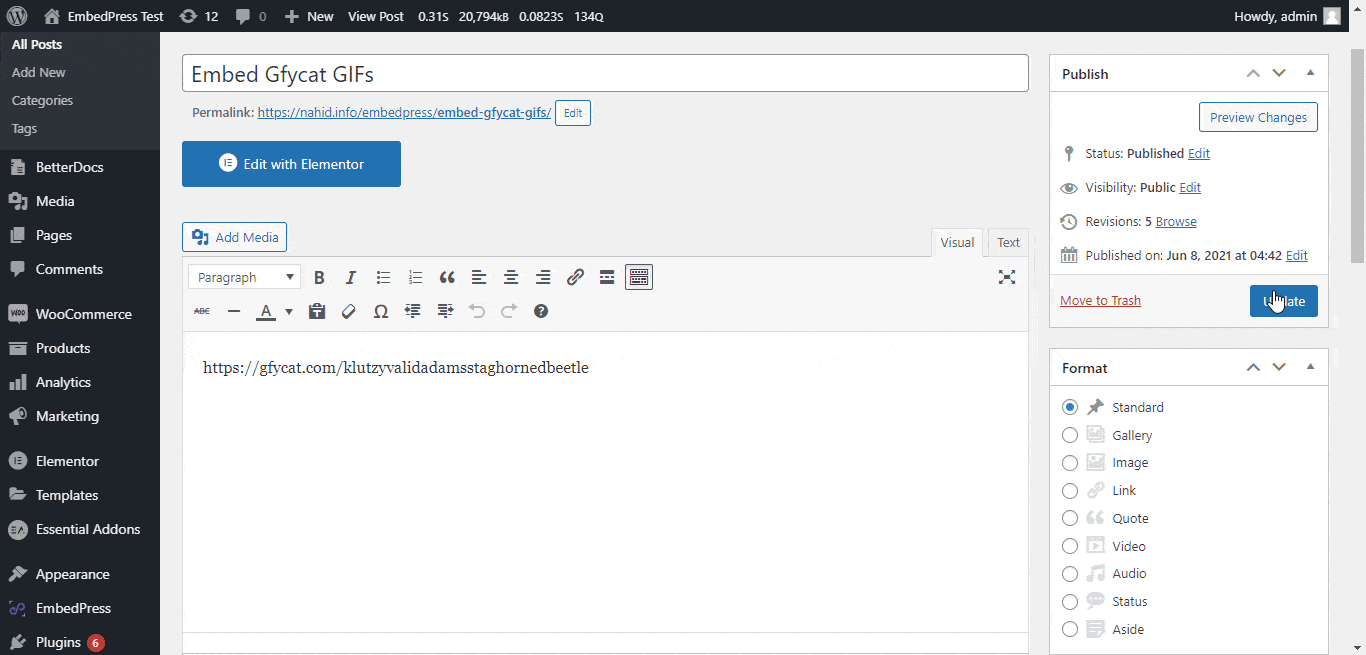The image size is (1366, 655).
Task: Select the Gallery post format
Action: [1070, 435]
